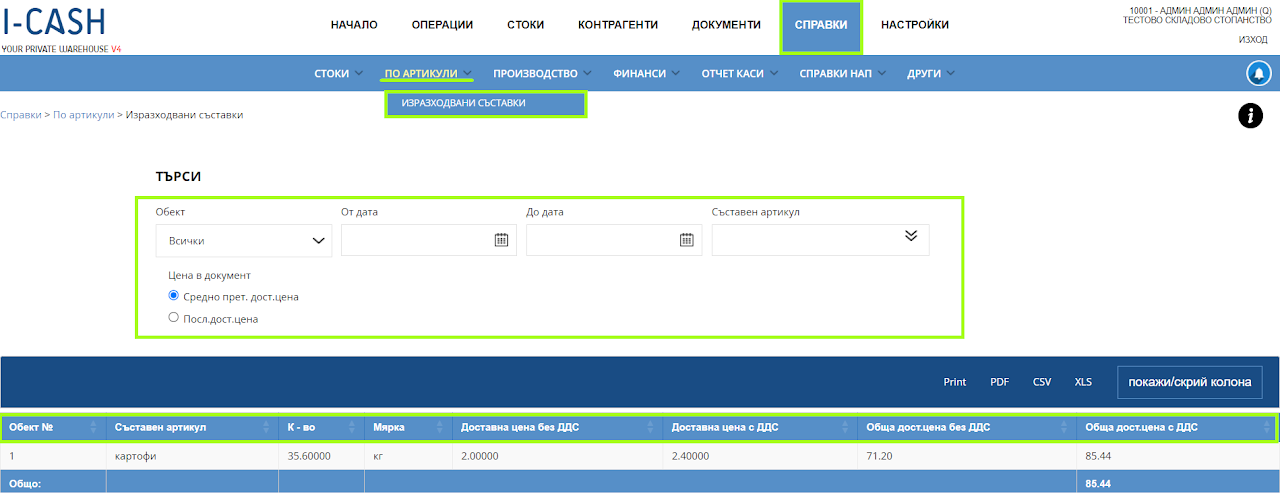Click the 2.00000 price cell
This screenshot has width=1280, height=493.
click(x=557, y=456)
